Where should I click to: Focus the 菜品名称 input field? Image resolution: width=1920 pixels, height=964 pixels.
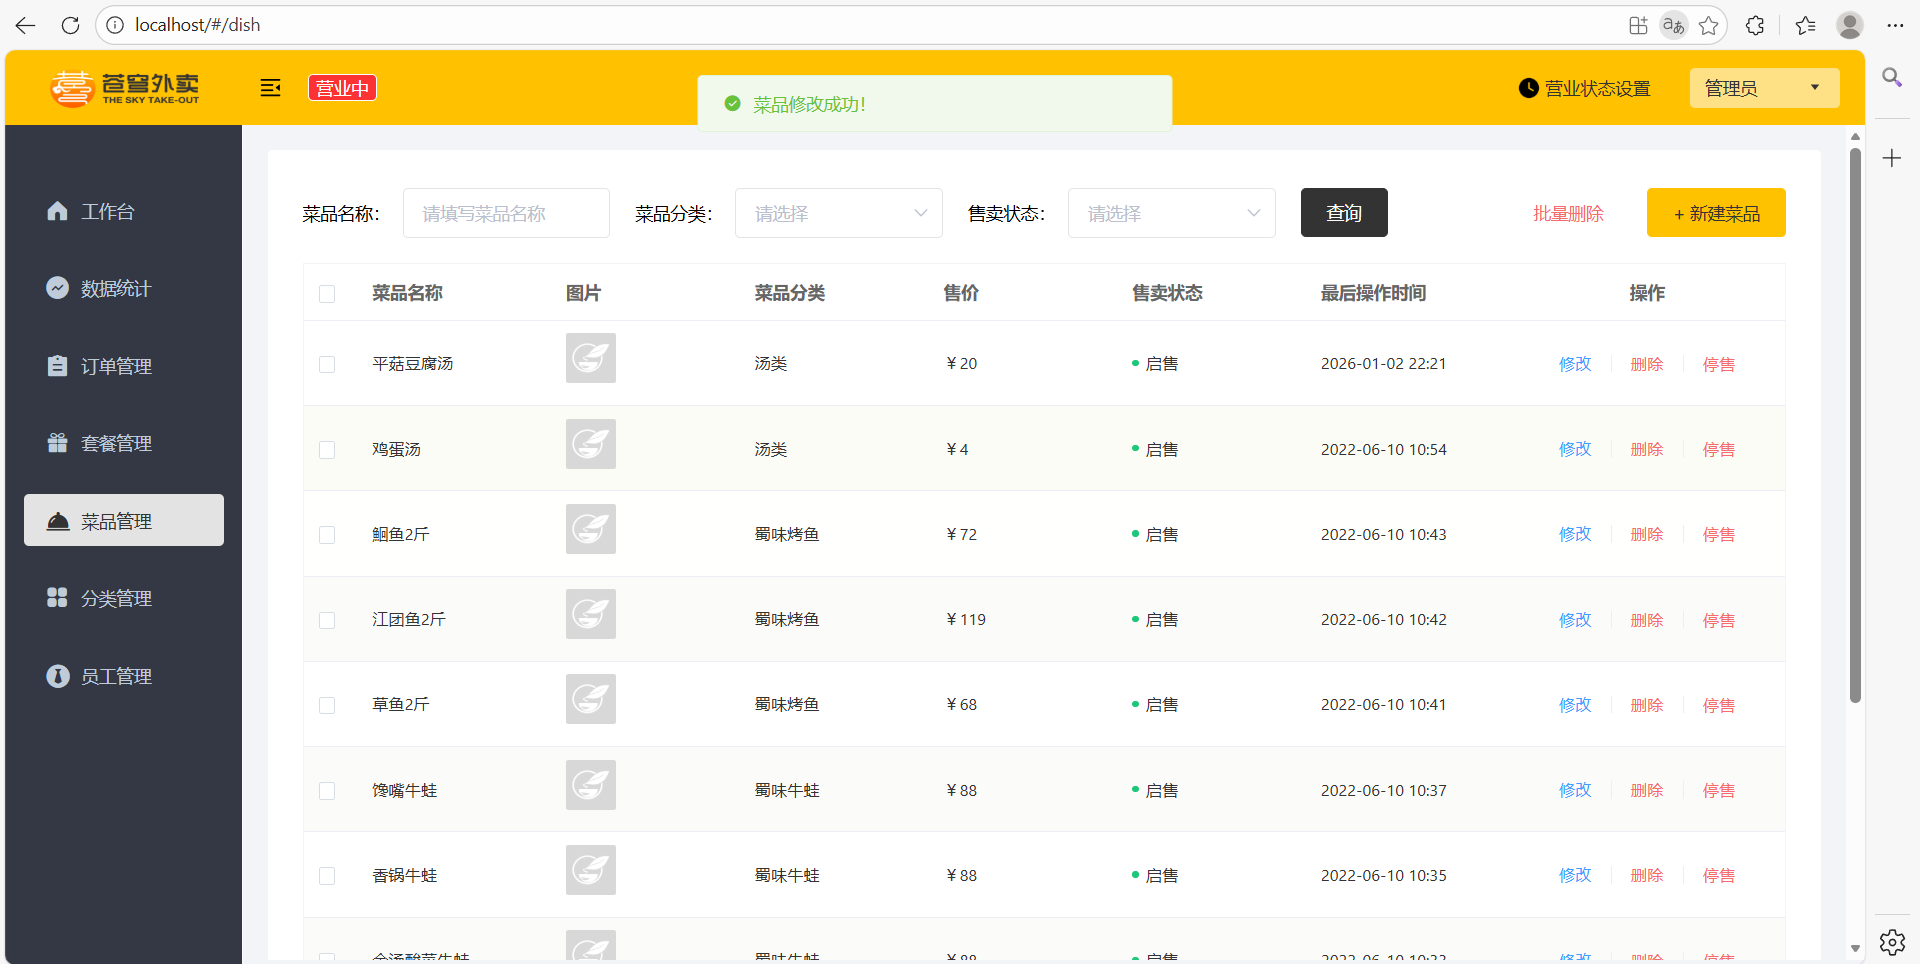(x=506, y=213)
